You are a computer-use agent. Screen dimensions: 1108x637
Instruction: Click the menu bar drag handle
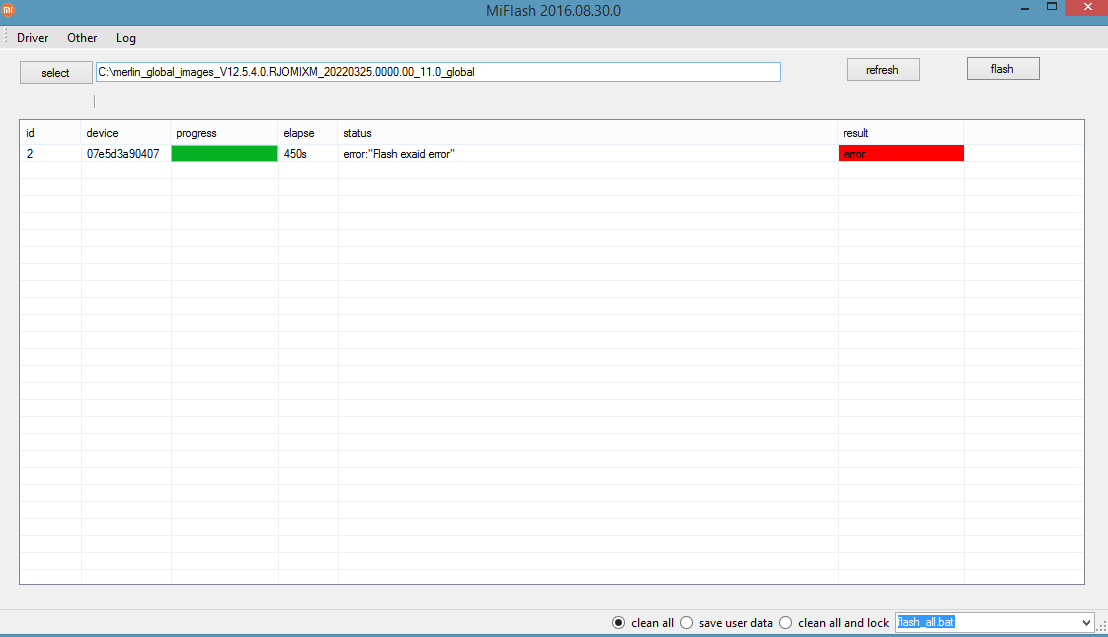pyautogui.click(x=6, y=37)
